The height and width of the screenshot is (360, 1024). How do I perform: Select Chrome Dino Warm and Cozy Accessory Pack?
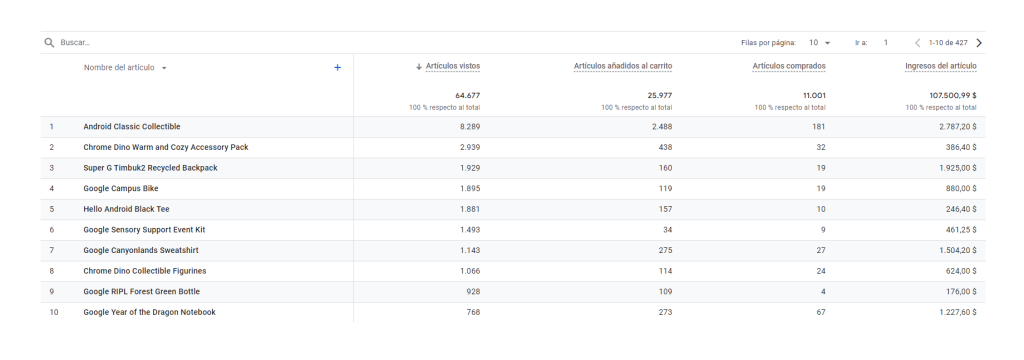[166, 148]
